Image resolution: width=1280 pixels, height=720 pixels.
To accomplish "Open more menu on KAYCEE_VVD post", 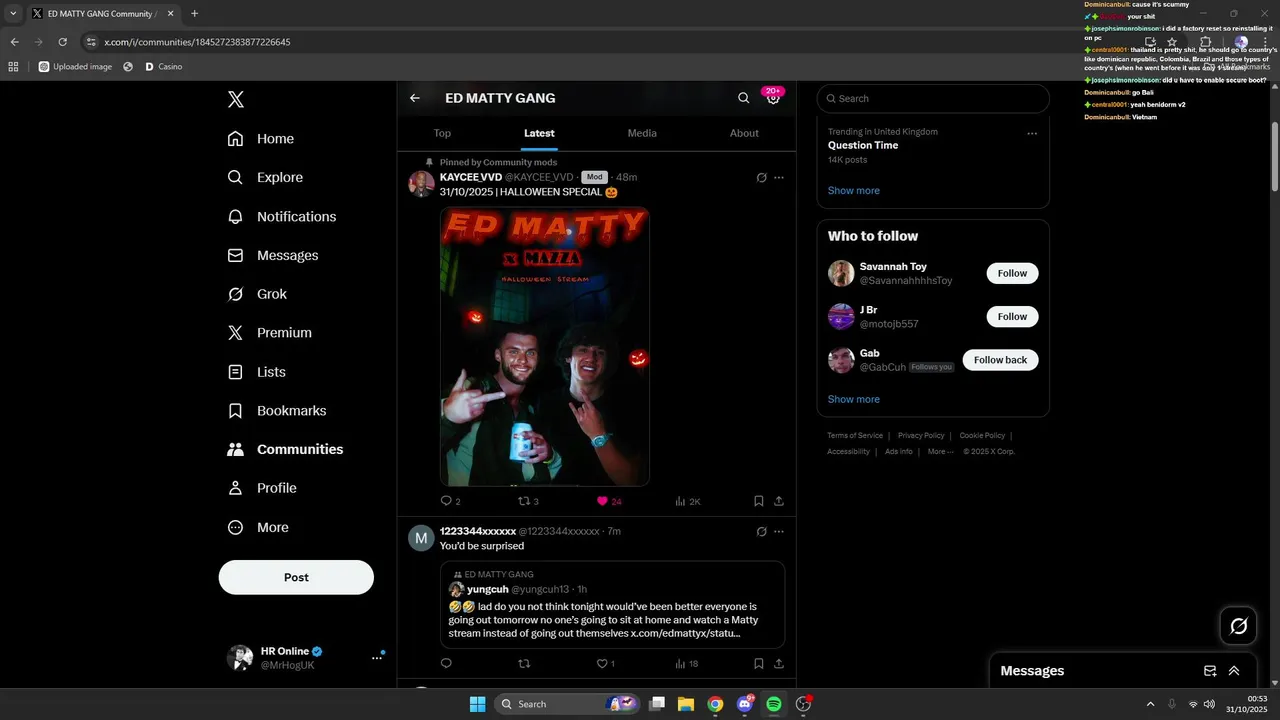I will (779, 177).
